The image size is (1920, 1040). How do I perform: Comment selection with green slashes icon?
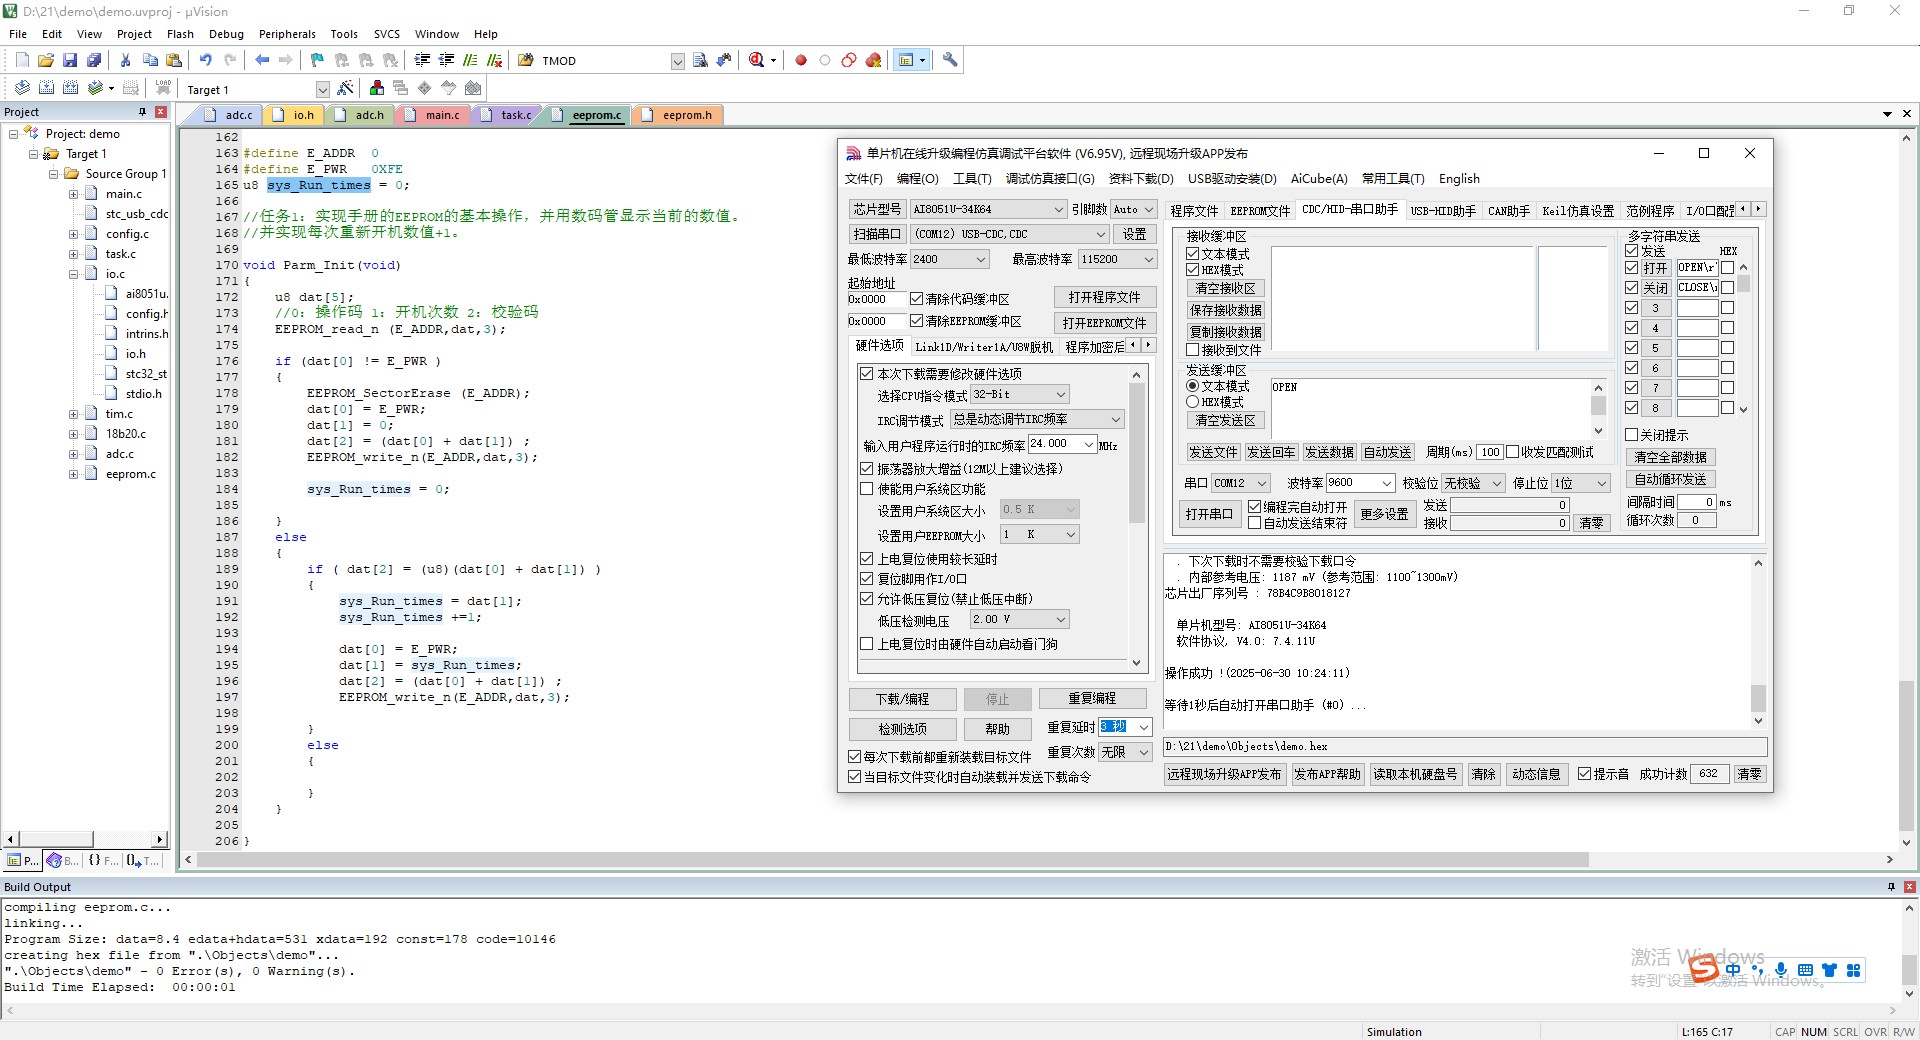click(x=470, y=60)
